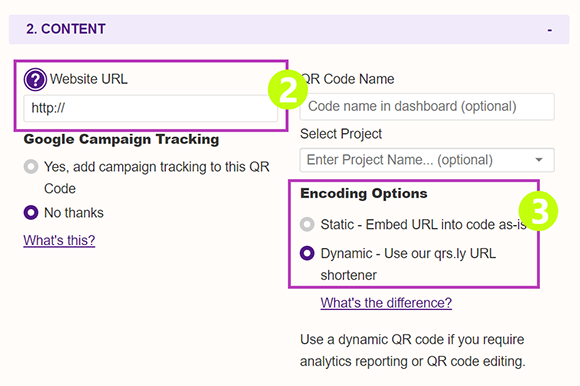This screenshot has width=580, height=386.
Task: Click the Select Project label
Action: coord(341,134)
